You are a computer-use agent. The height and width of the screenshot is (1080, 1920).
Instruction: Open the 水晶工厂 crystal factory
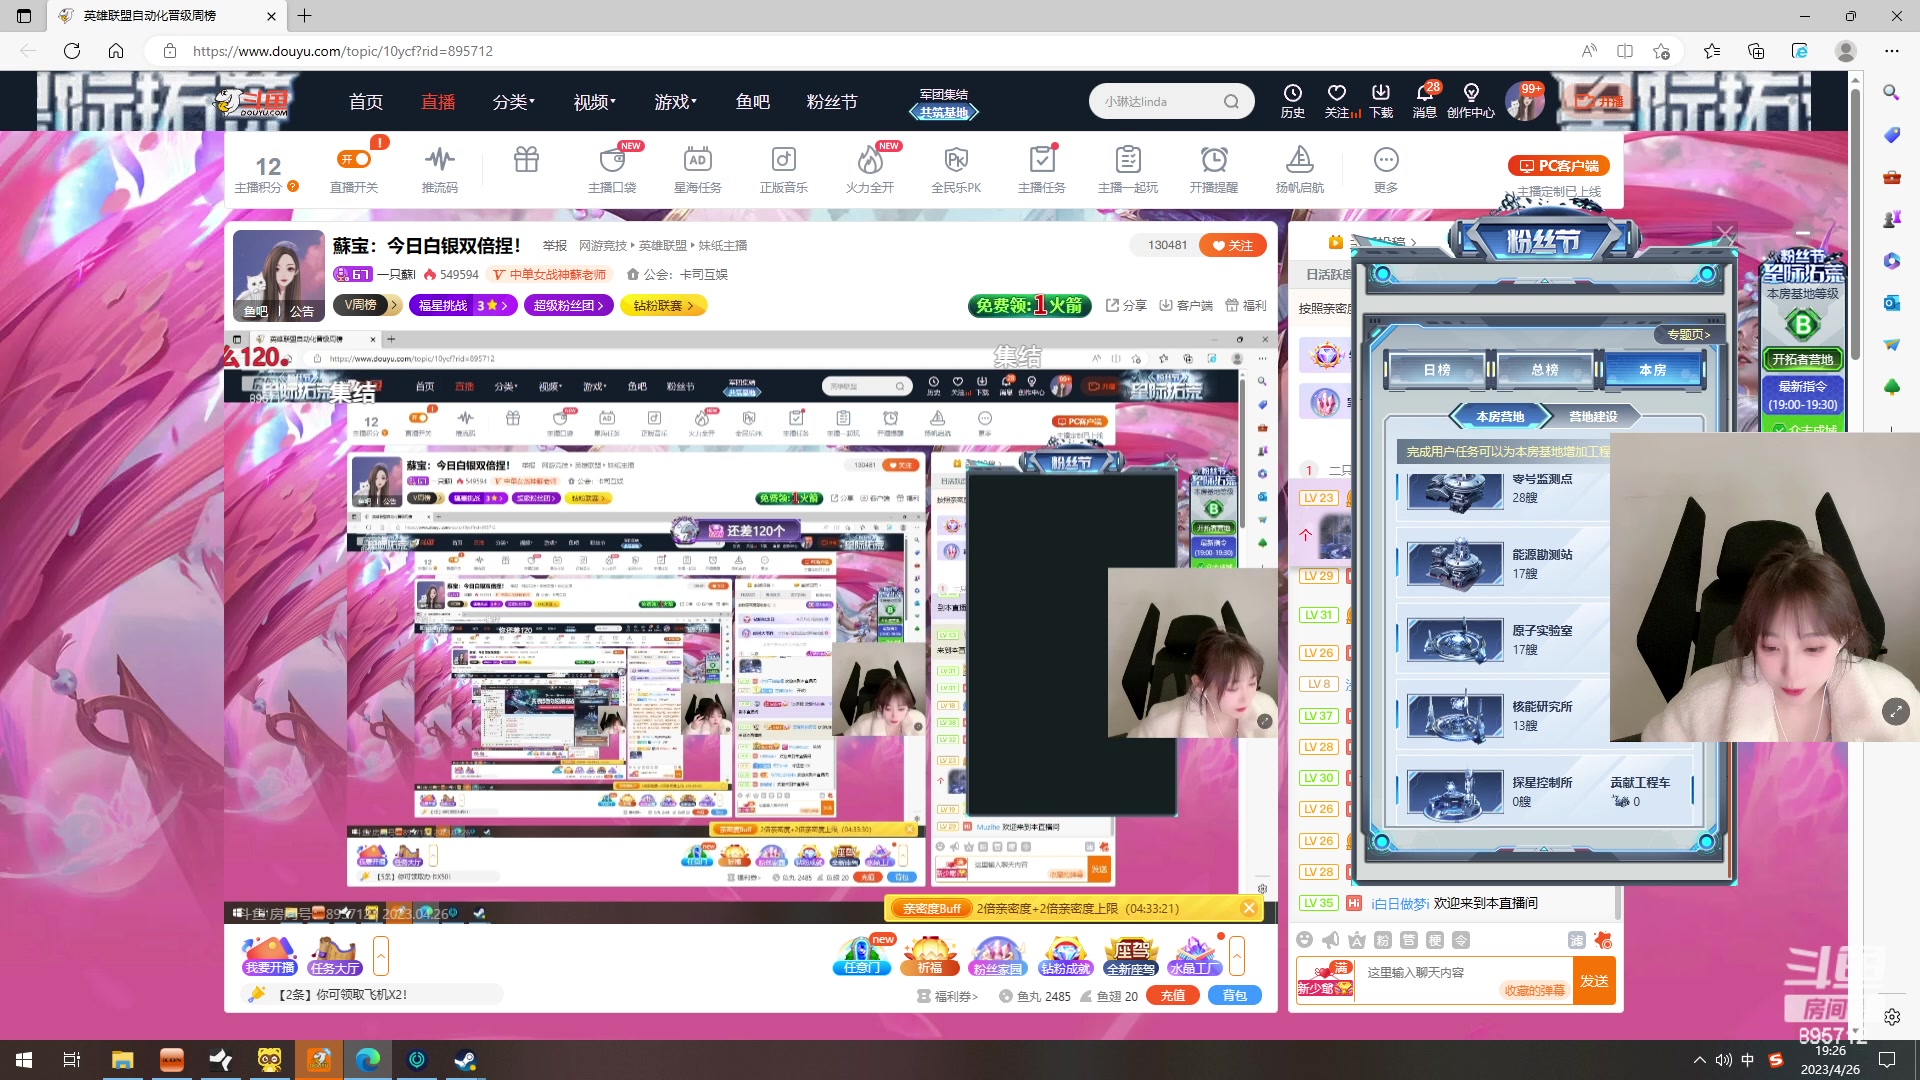pos(1195,955)
